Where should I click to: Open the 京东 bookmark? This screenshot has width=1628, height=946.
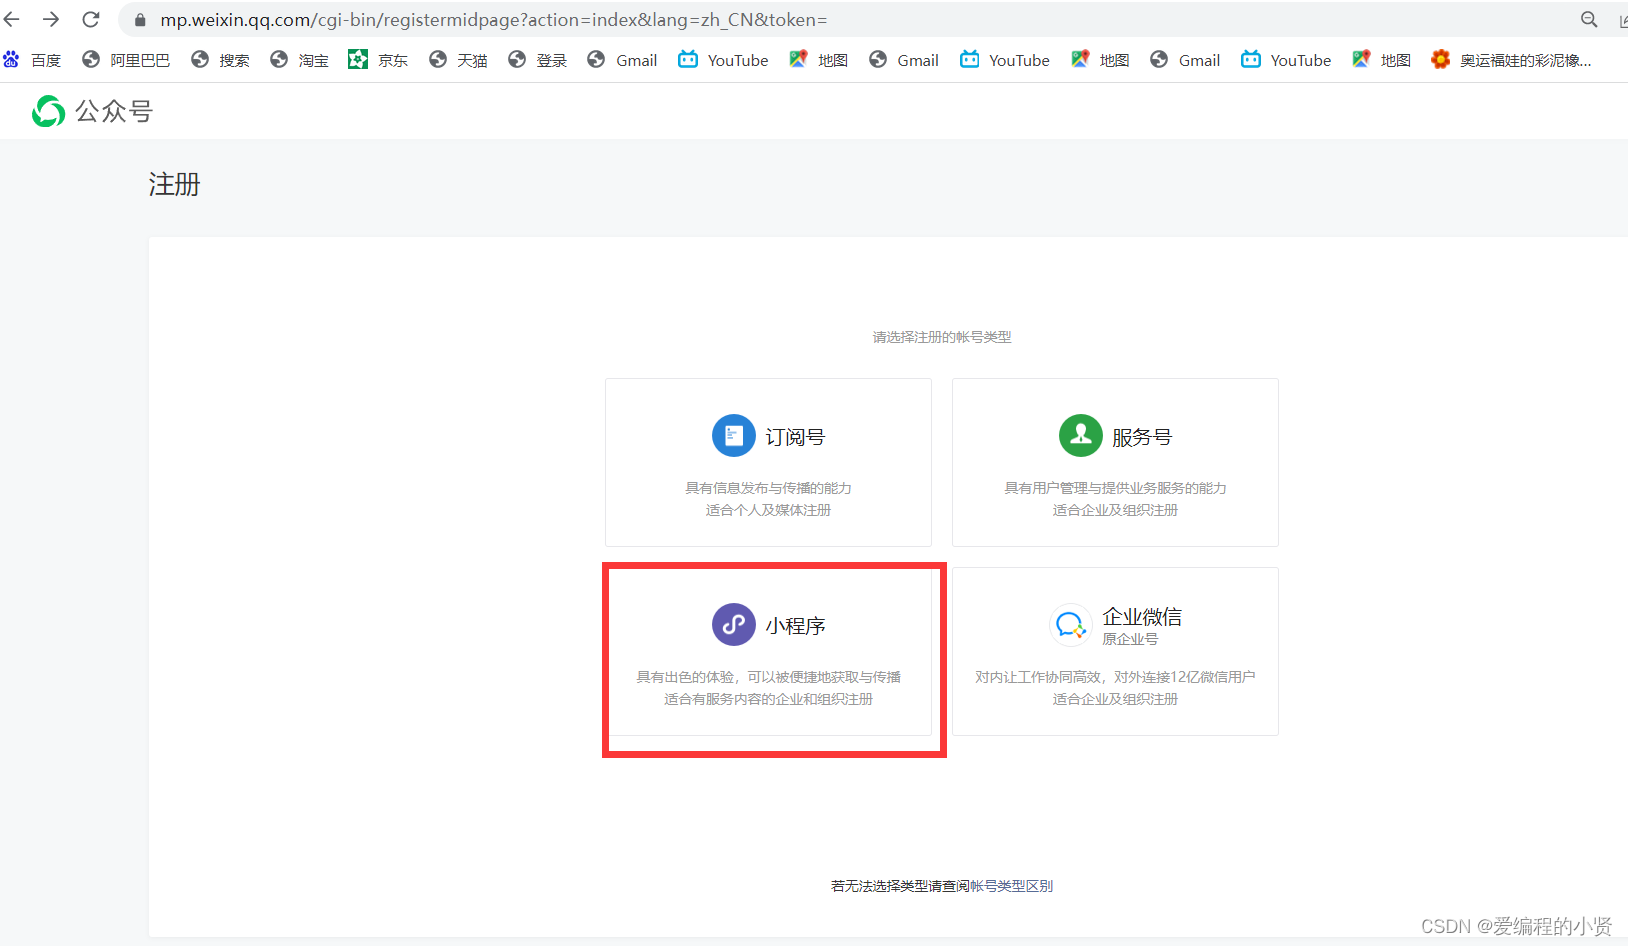[x=379, y=60]
